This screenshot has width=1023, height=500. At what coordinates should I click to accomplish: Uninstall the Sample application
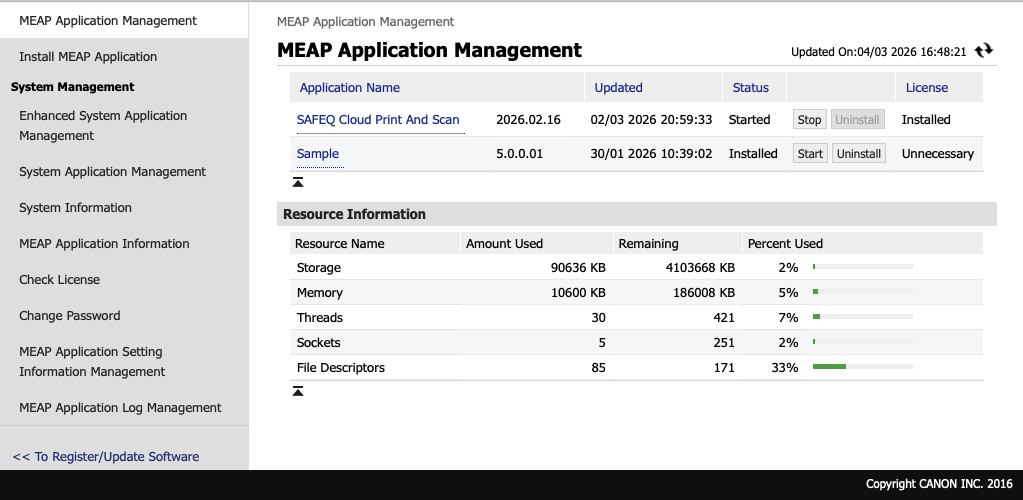(x=859, y=153)
